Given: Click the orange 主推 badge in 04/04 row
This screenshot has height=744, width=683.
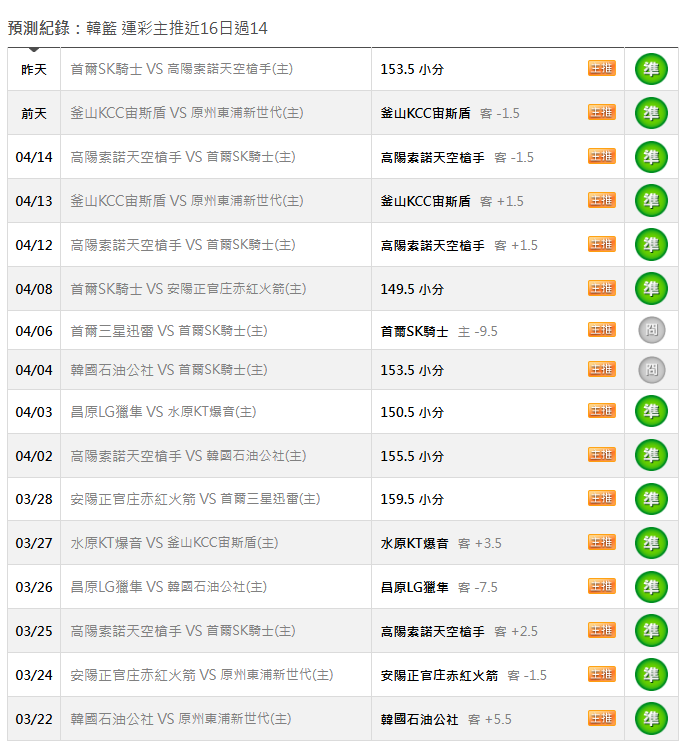Looking at the screenshot, I should coord(601,369).
